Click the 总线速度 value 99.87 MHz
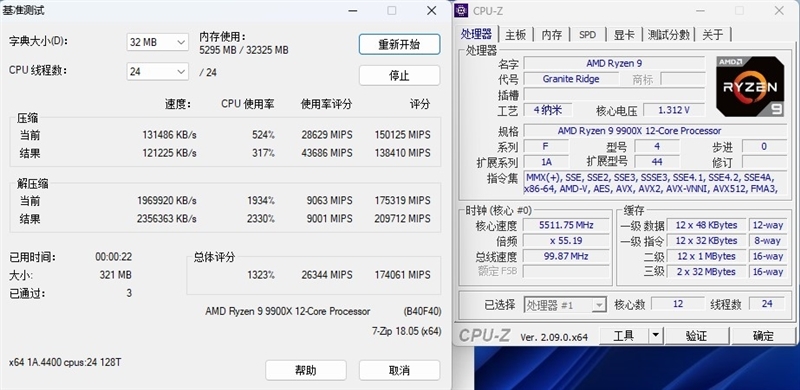The width and height of the screenshot is (800, 390). (x=566, y=256)
